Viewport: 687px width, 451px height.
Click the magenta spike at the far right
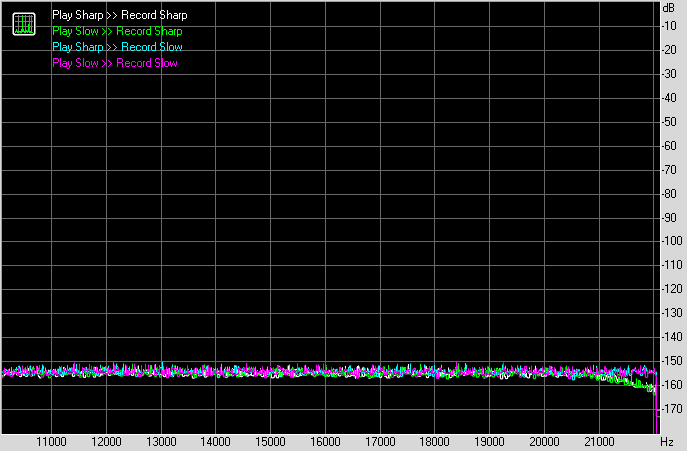tap(656, 412)
